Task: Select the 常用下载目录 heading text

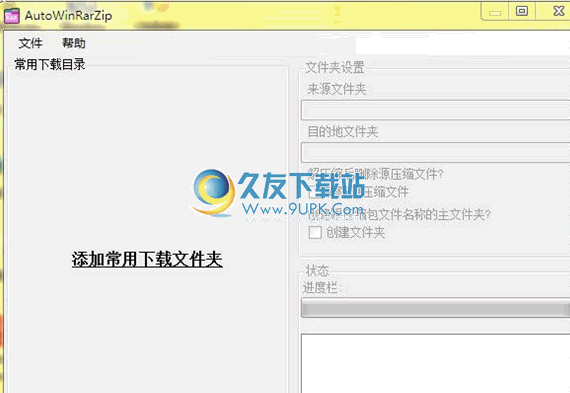Action: (50, 64)
